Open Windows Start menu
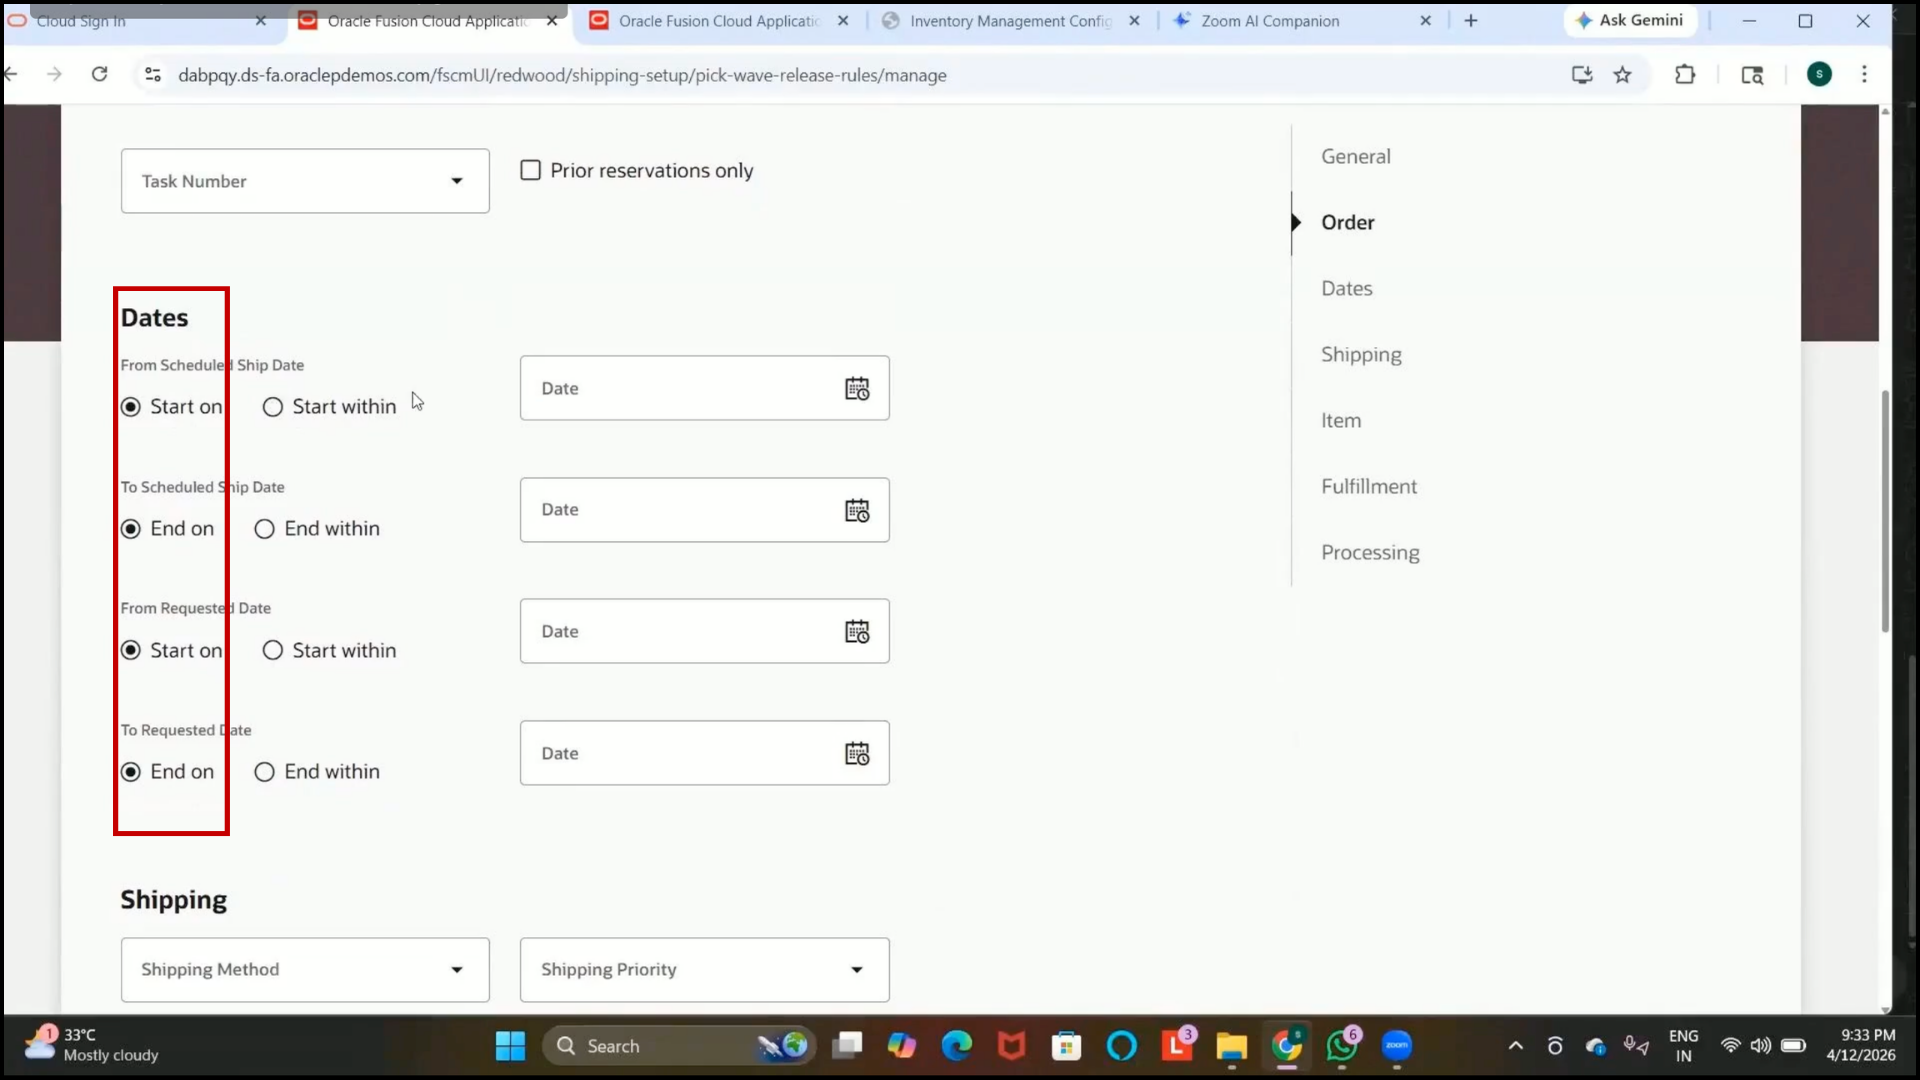The height and width of the screenshot is (1080, 1920). click(510, 1046)
